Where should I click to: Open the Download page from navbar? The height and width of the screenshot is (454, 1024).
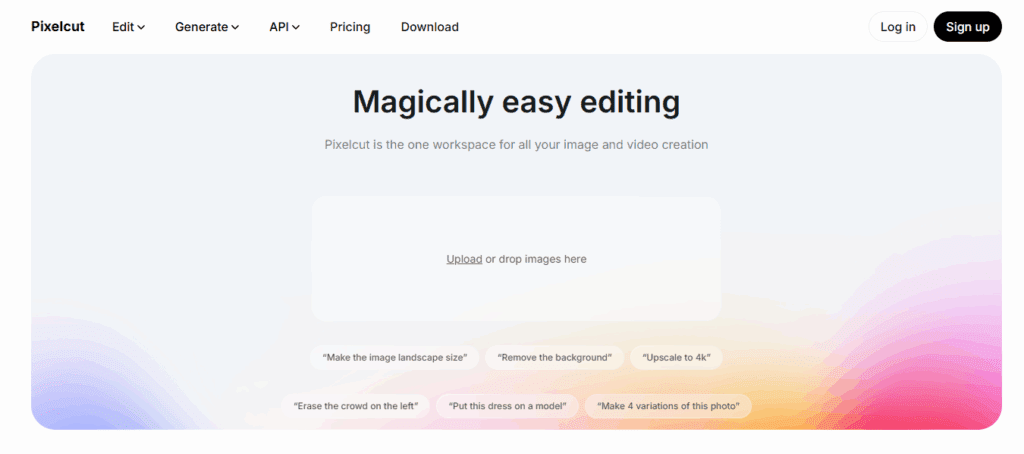(x=430, y=27)
